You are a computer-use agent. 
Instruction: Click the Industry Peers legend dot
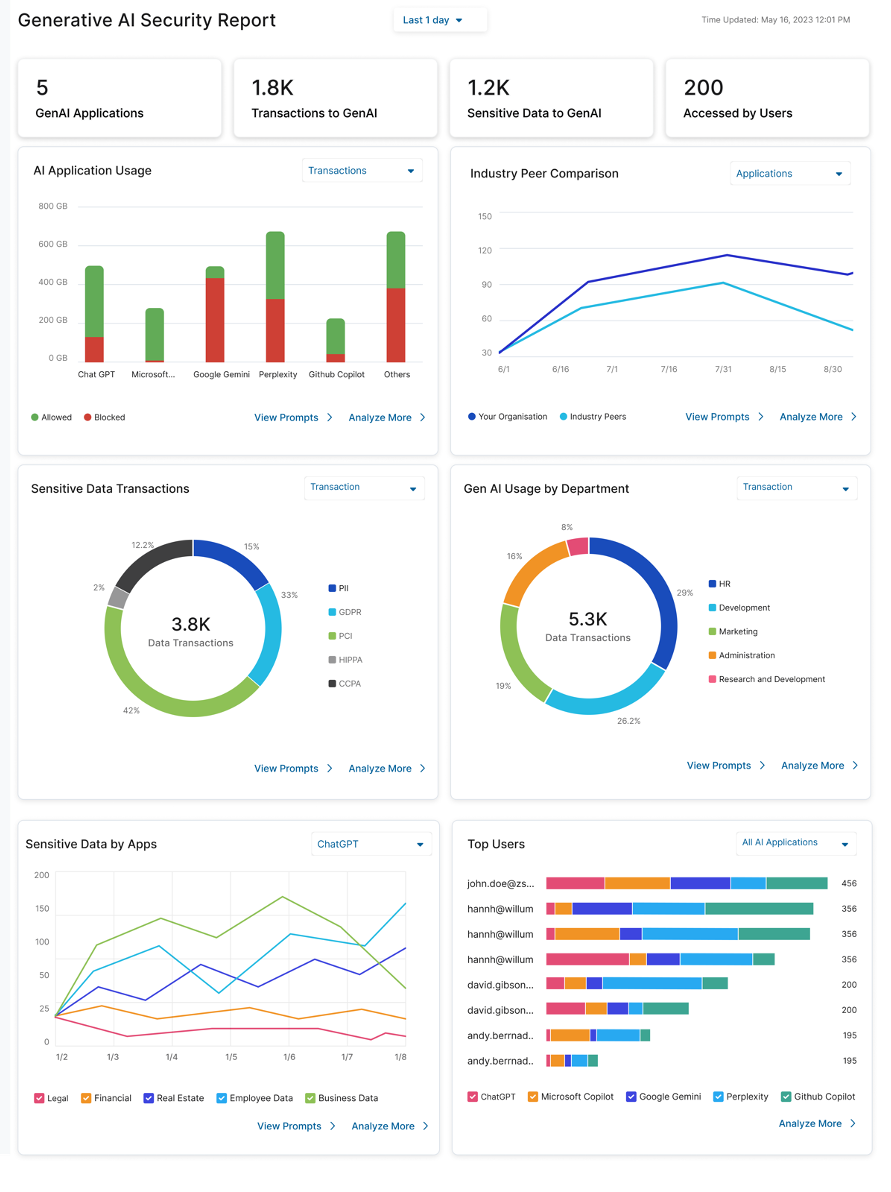[x=563, y=417]
